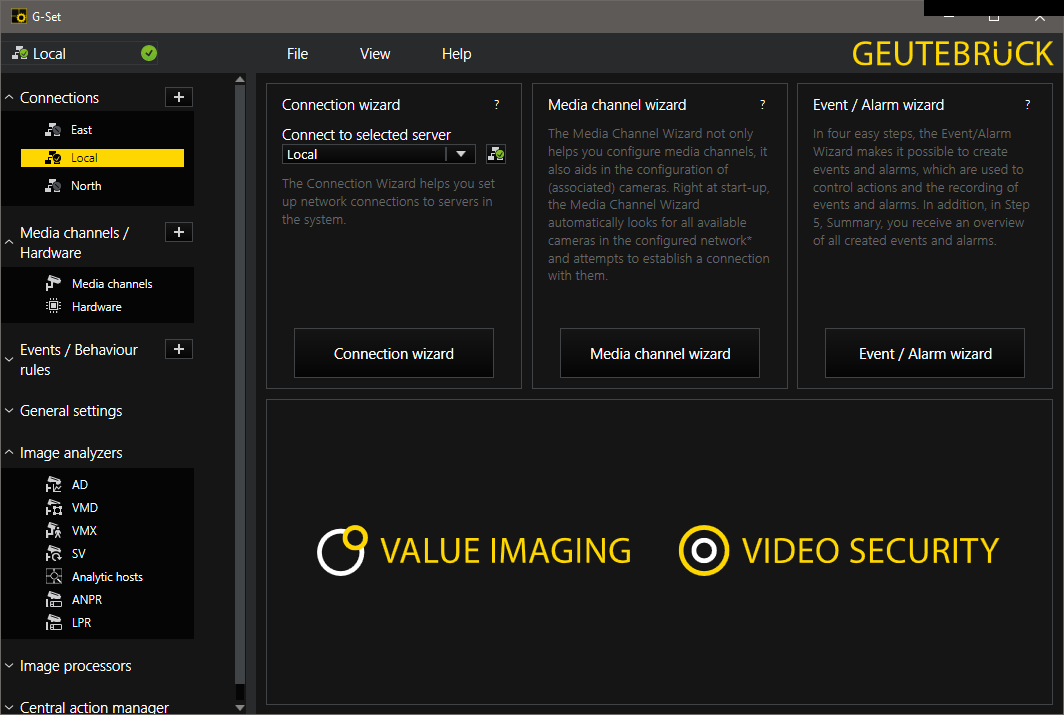
Task: Open the View menu
Action: 375,54
